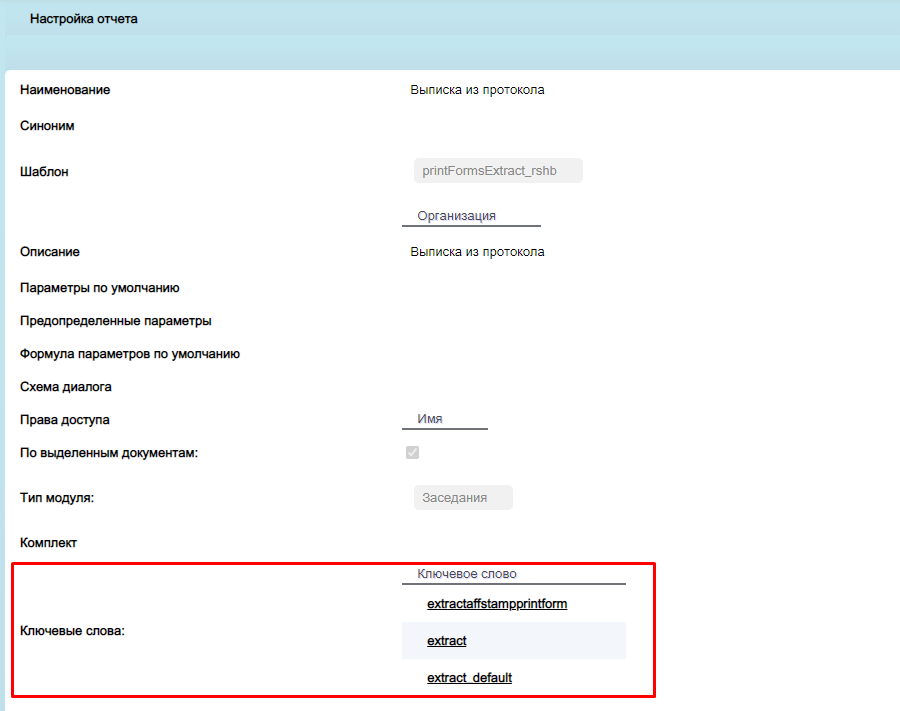Click the 'Ключевое слово' input field

coord(514,574)
